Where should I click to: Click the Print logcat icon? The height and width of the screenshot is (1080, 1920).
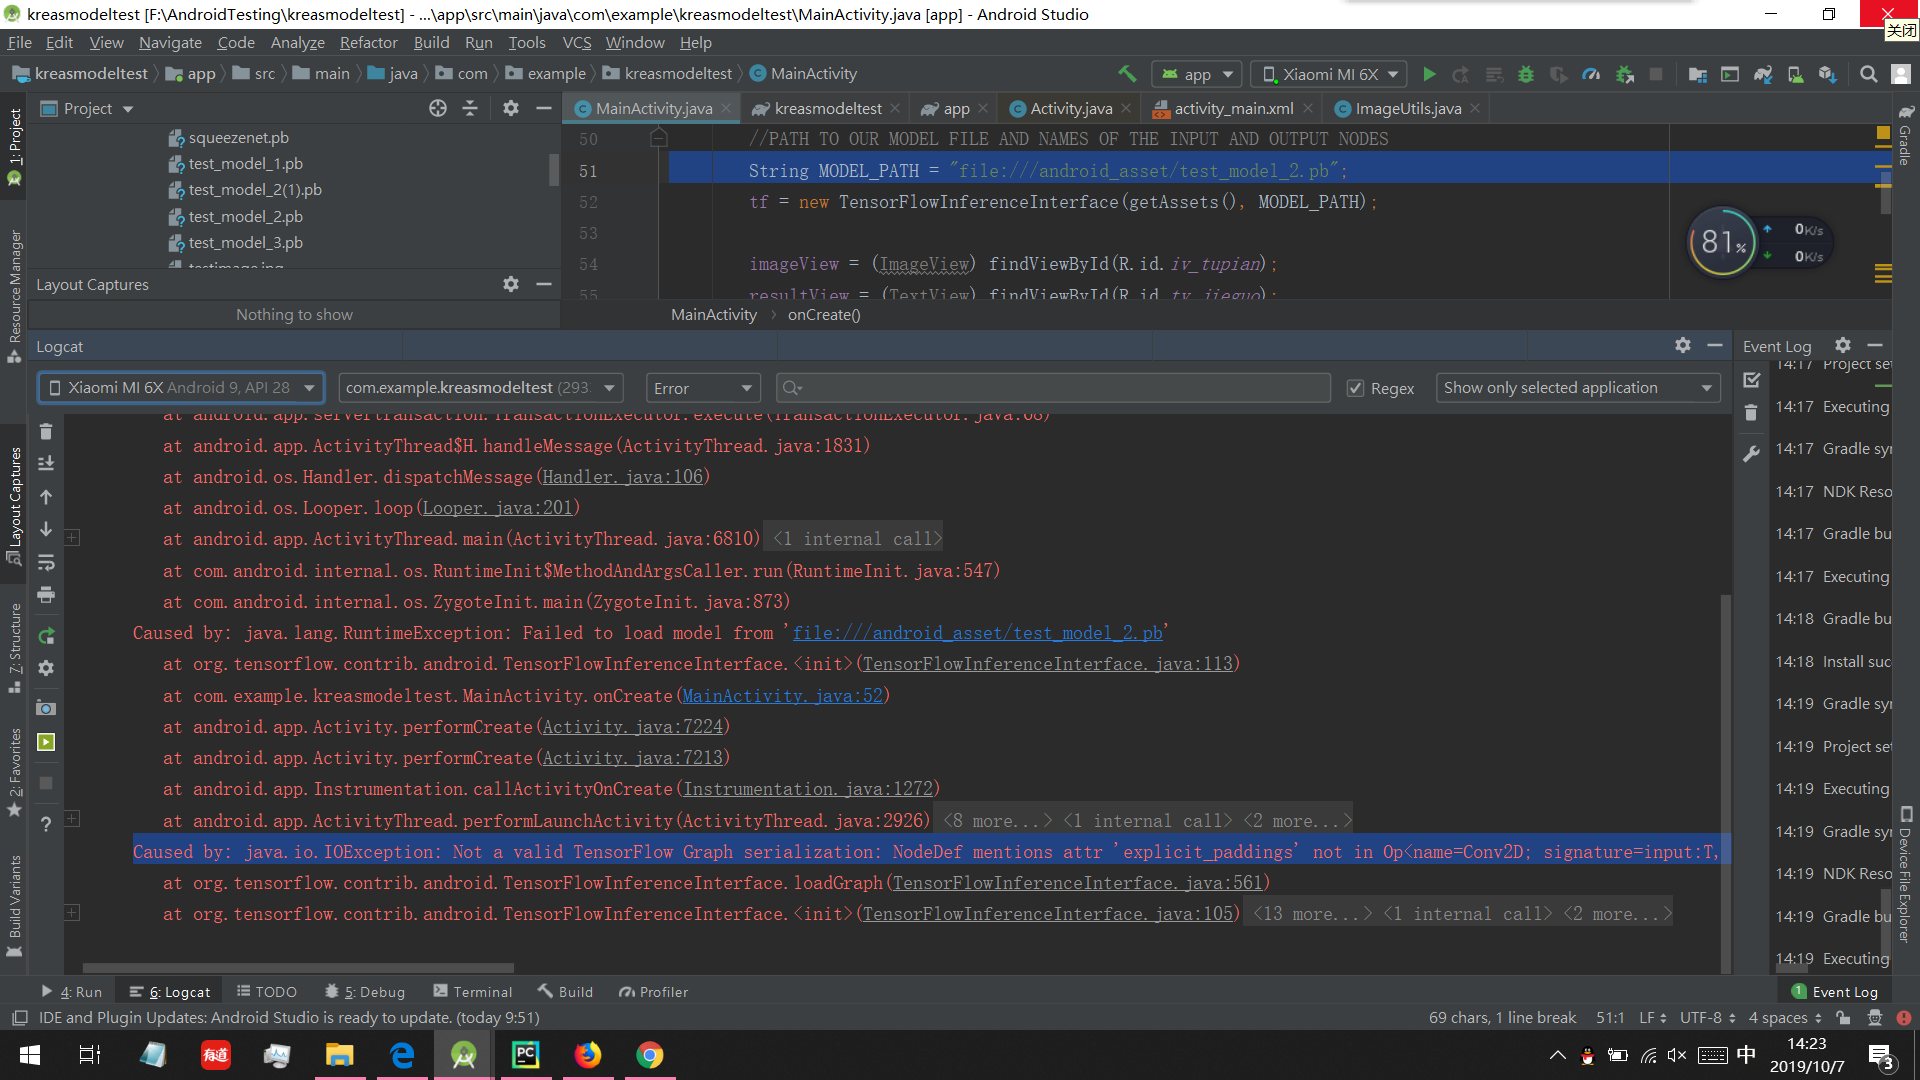pyautogui.click(x=46, y=595)
